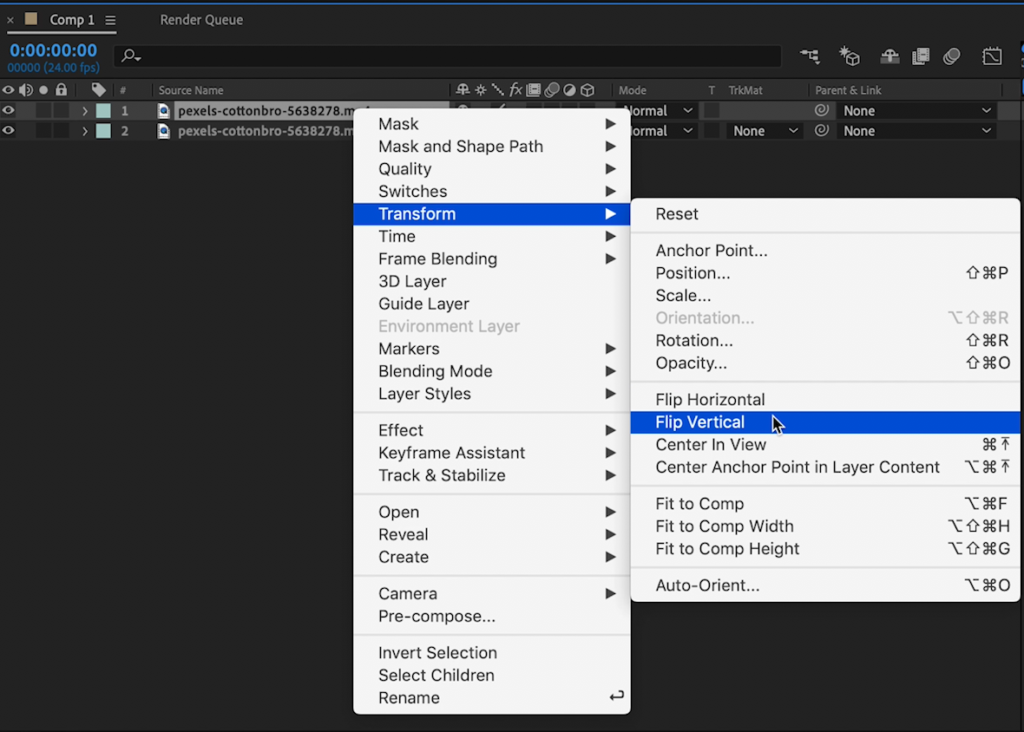Open the graph editor icon
1024x732 pixels.
pyautogui.click(x=992, y=56)
